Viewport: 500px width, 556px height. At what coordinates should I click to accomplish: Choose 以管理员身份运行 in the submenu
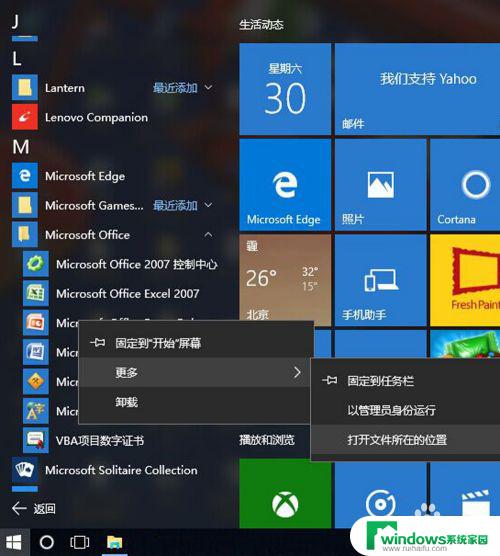tap(406, 410)
